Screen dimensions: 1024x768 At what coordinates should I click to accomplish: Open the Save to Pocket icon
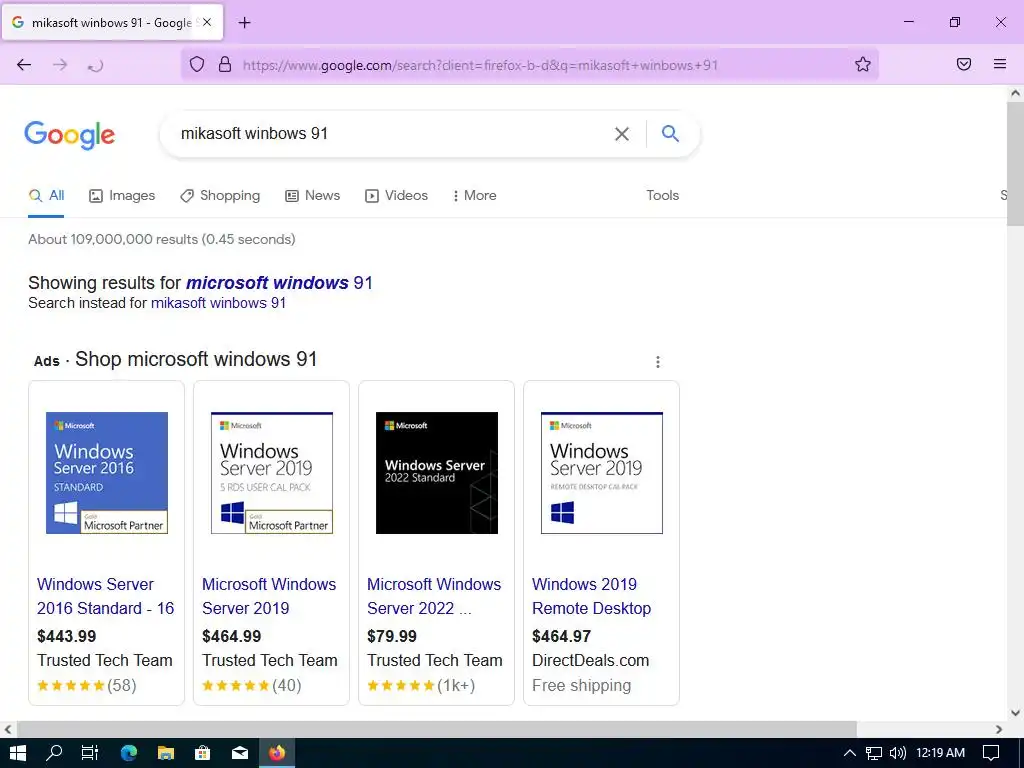(964, 64)
